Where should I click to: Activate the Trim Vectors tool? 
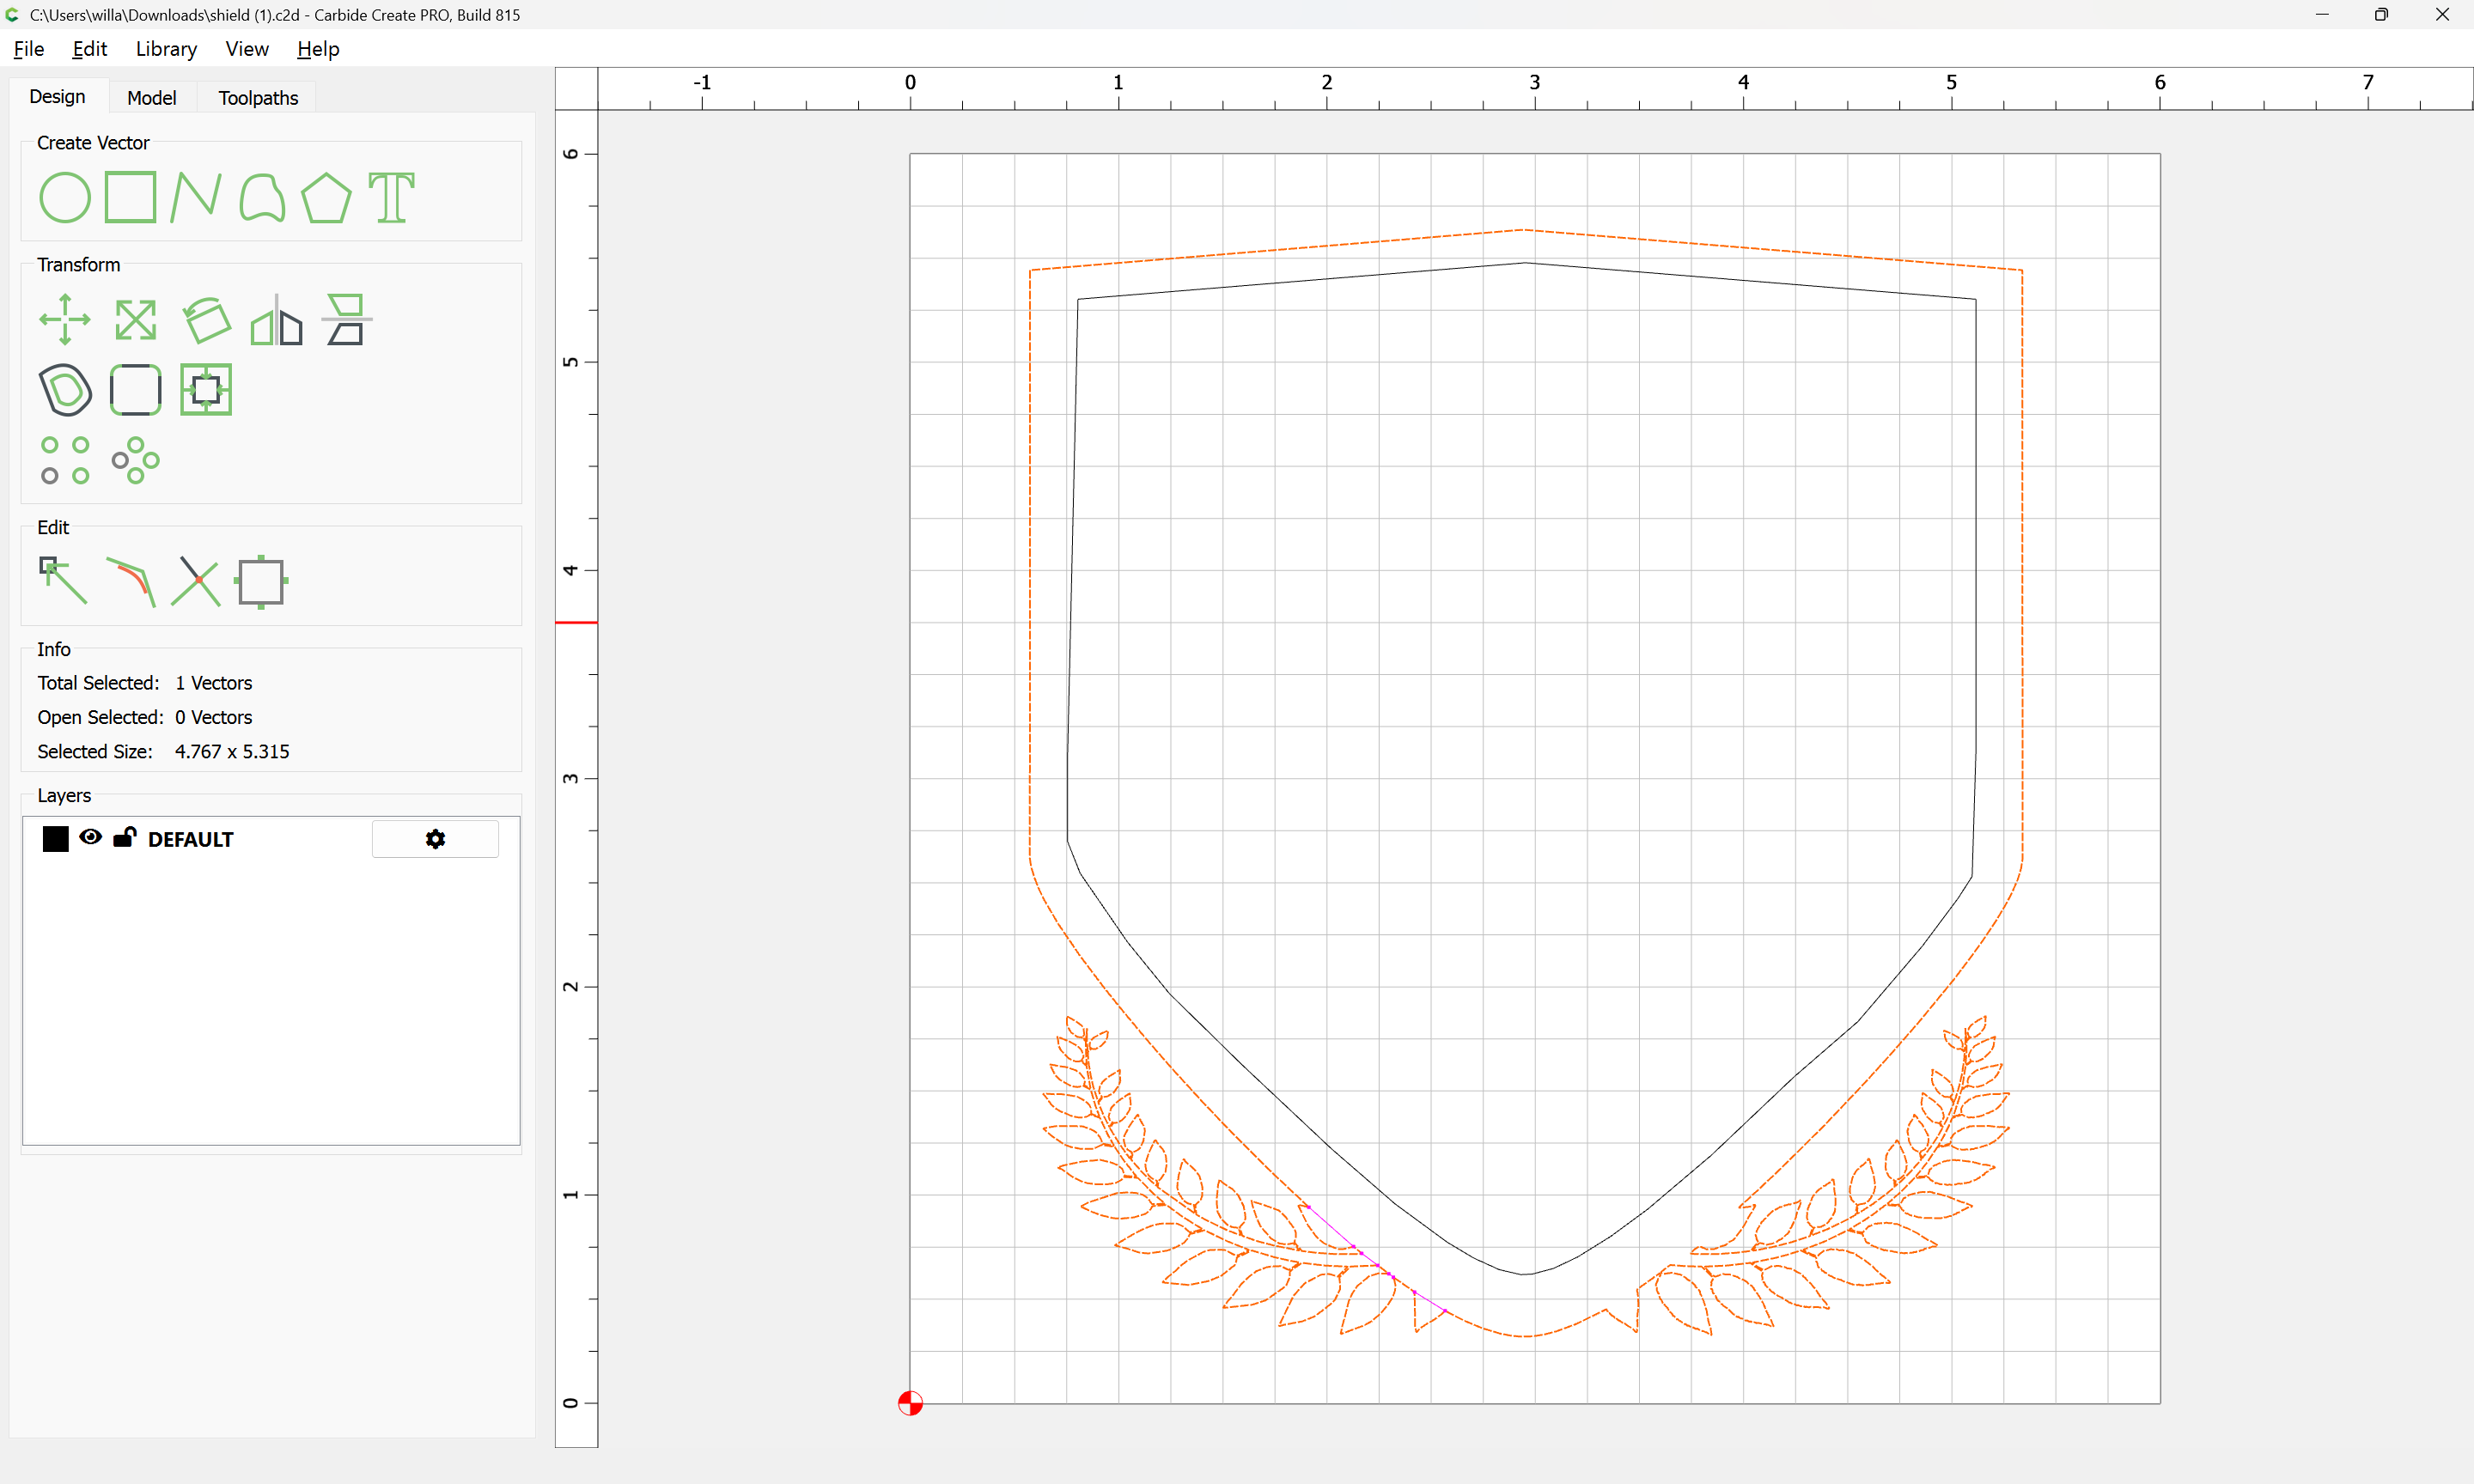[x=196, y=581]
